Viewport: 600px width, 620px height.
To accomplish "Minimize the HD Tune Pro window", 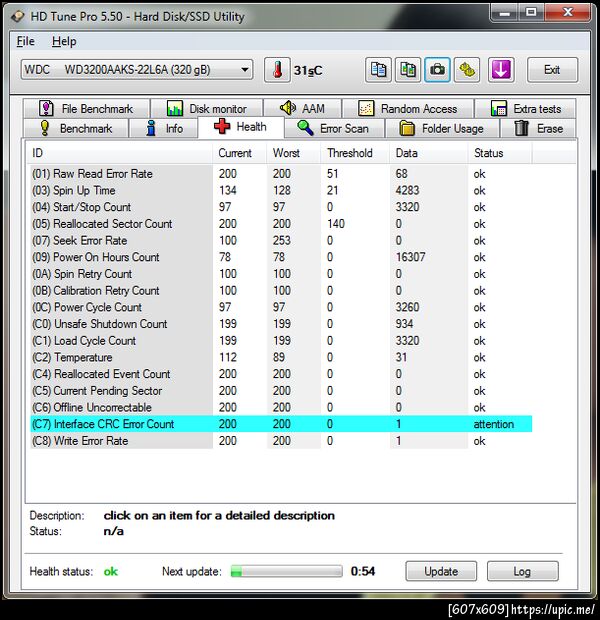I will pos(505,13).
